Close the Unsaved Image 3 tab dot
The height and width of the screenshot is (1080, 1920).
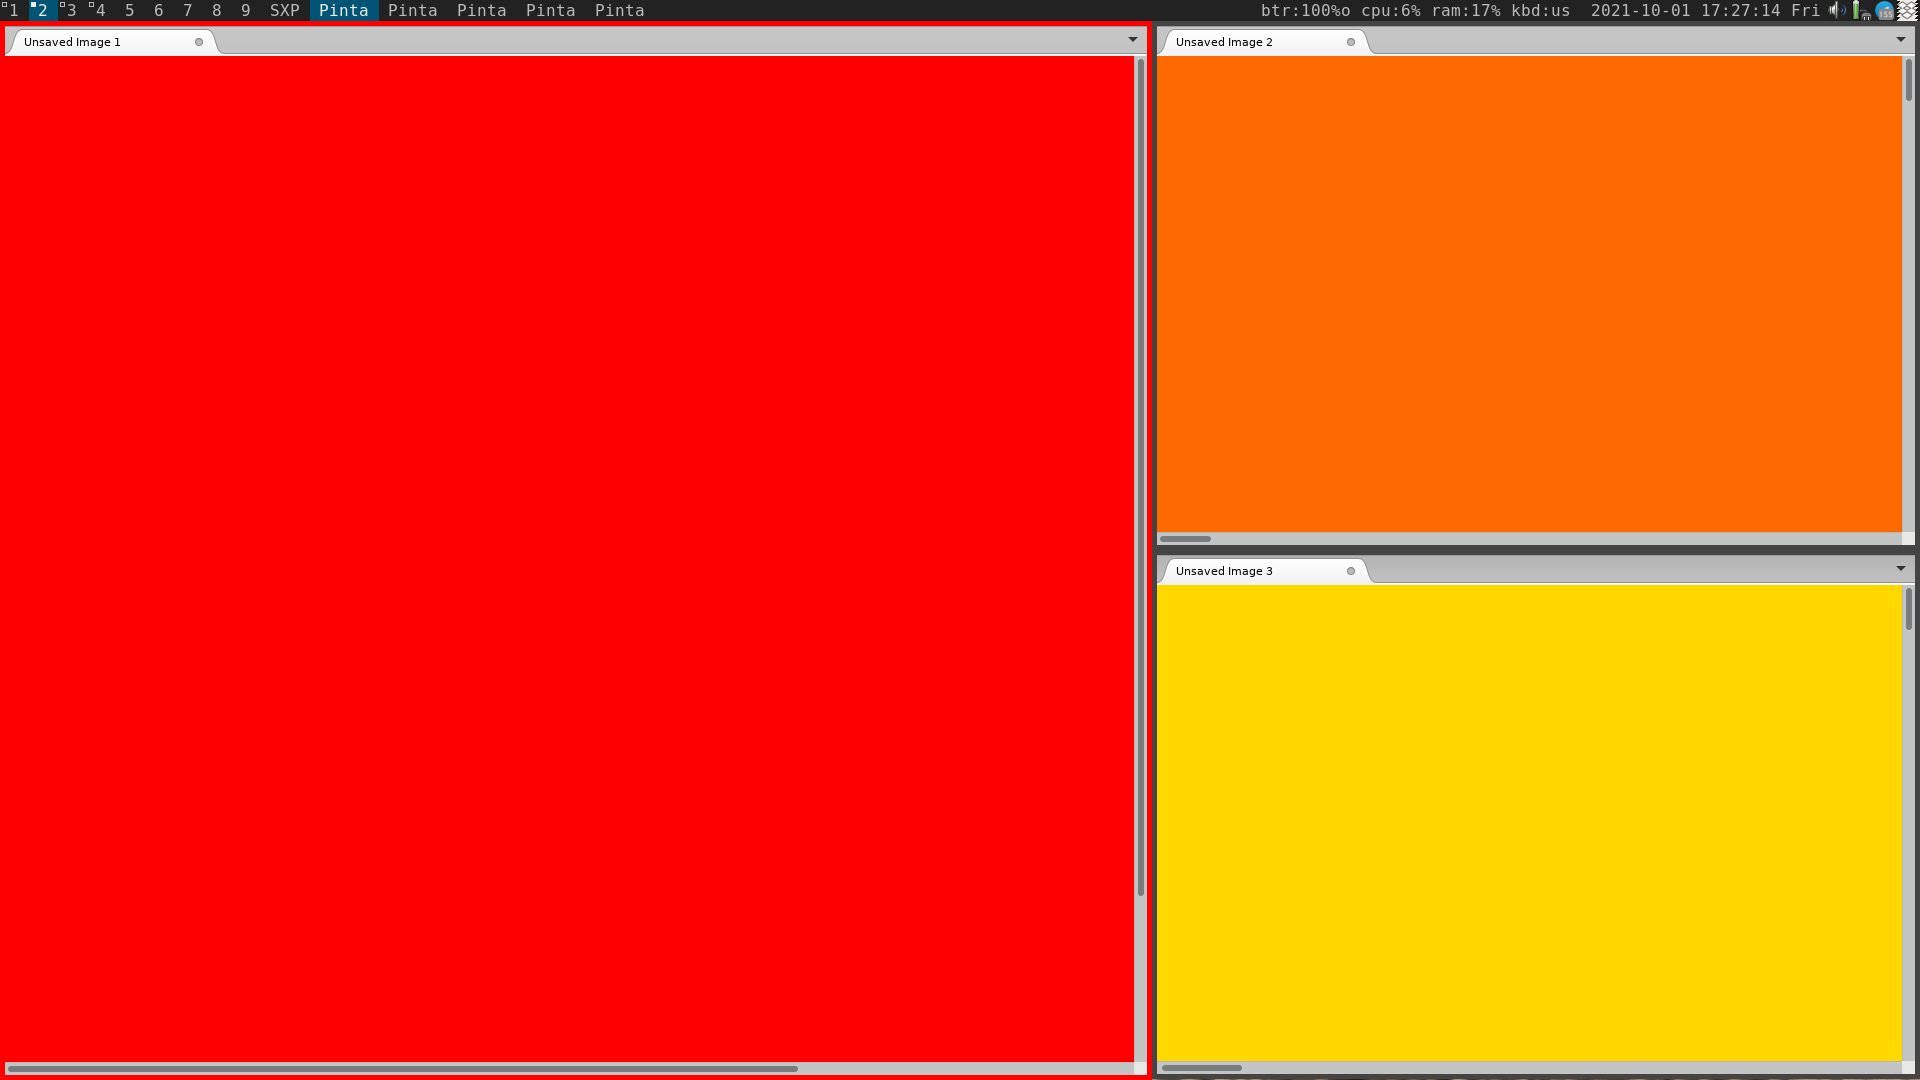point(1351,571)
